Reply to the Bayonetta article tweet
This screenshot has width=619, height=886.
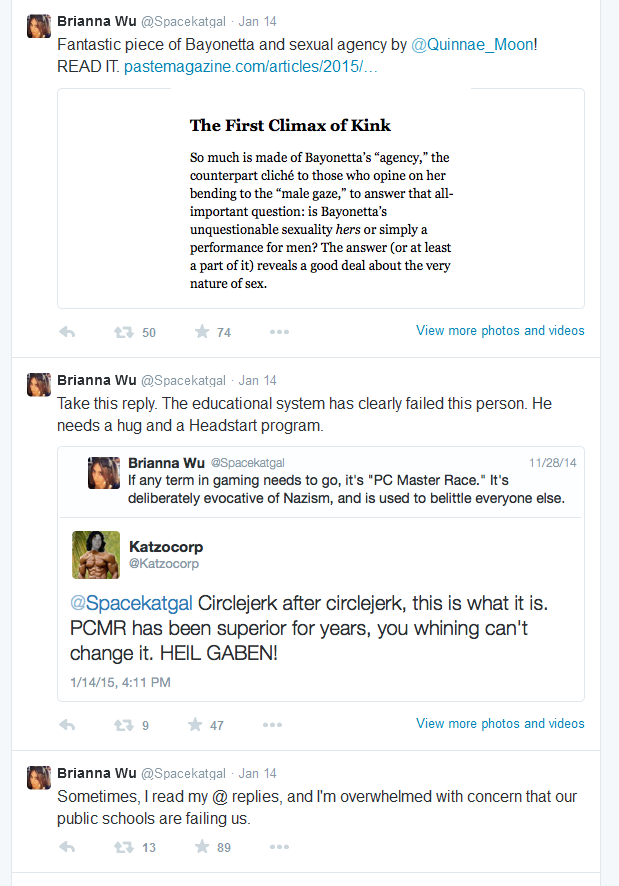(x=67, y=332)
